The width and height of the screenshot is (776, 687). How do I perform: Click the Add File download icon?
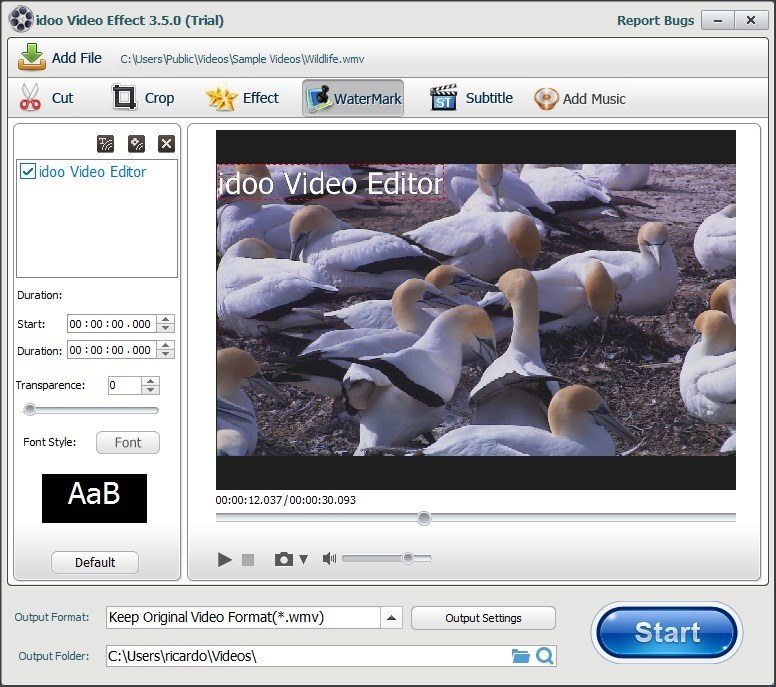click(32, 56)
